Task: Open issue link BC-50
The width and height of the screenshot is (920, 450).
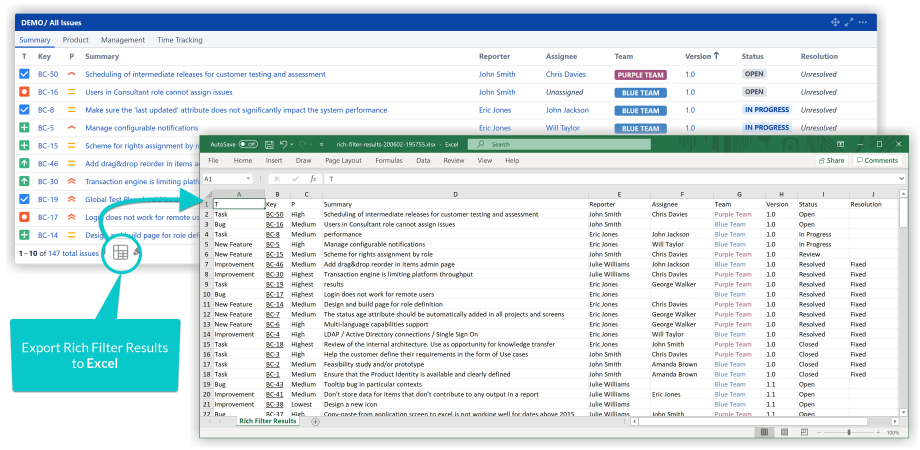Action: tap(47, 74)
